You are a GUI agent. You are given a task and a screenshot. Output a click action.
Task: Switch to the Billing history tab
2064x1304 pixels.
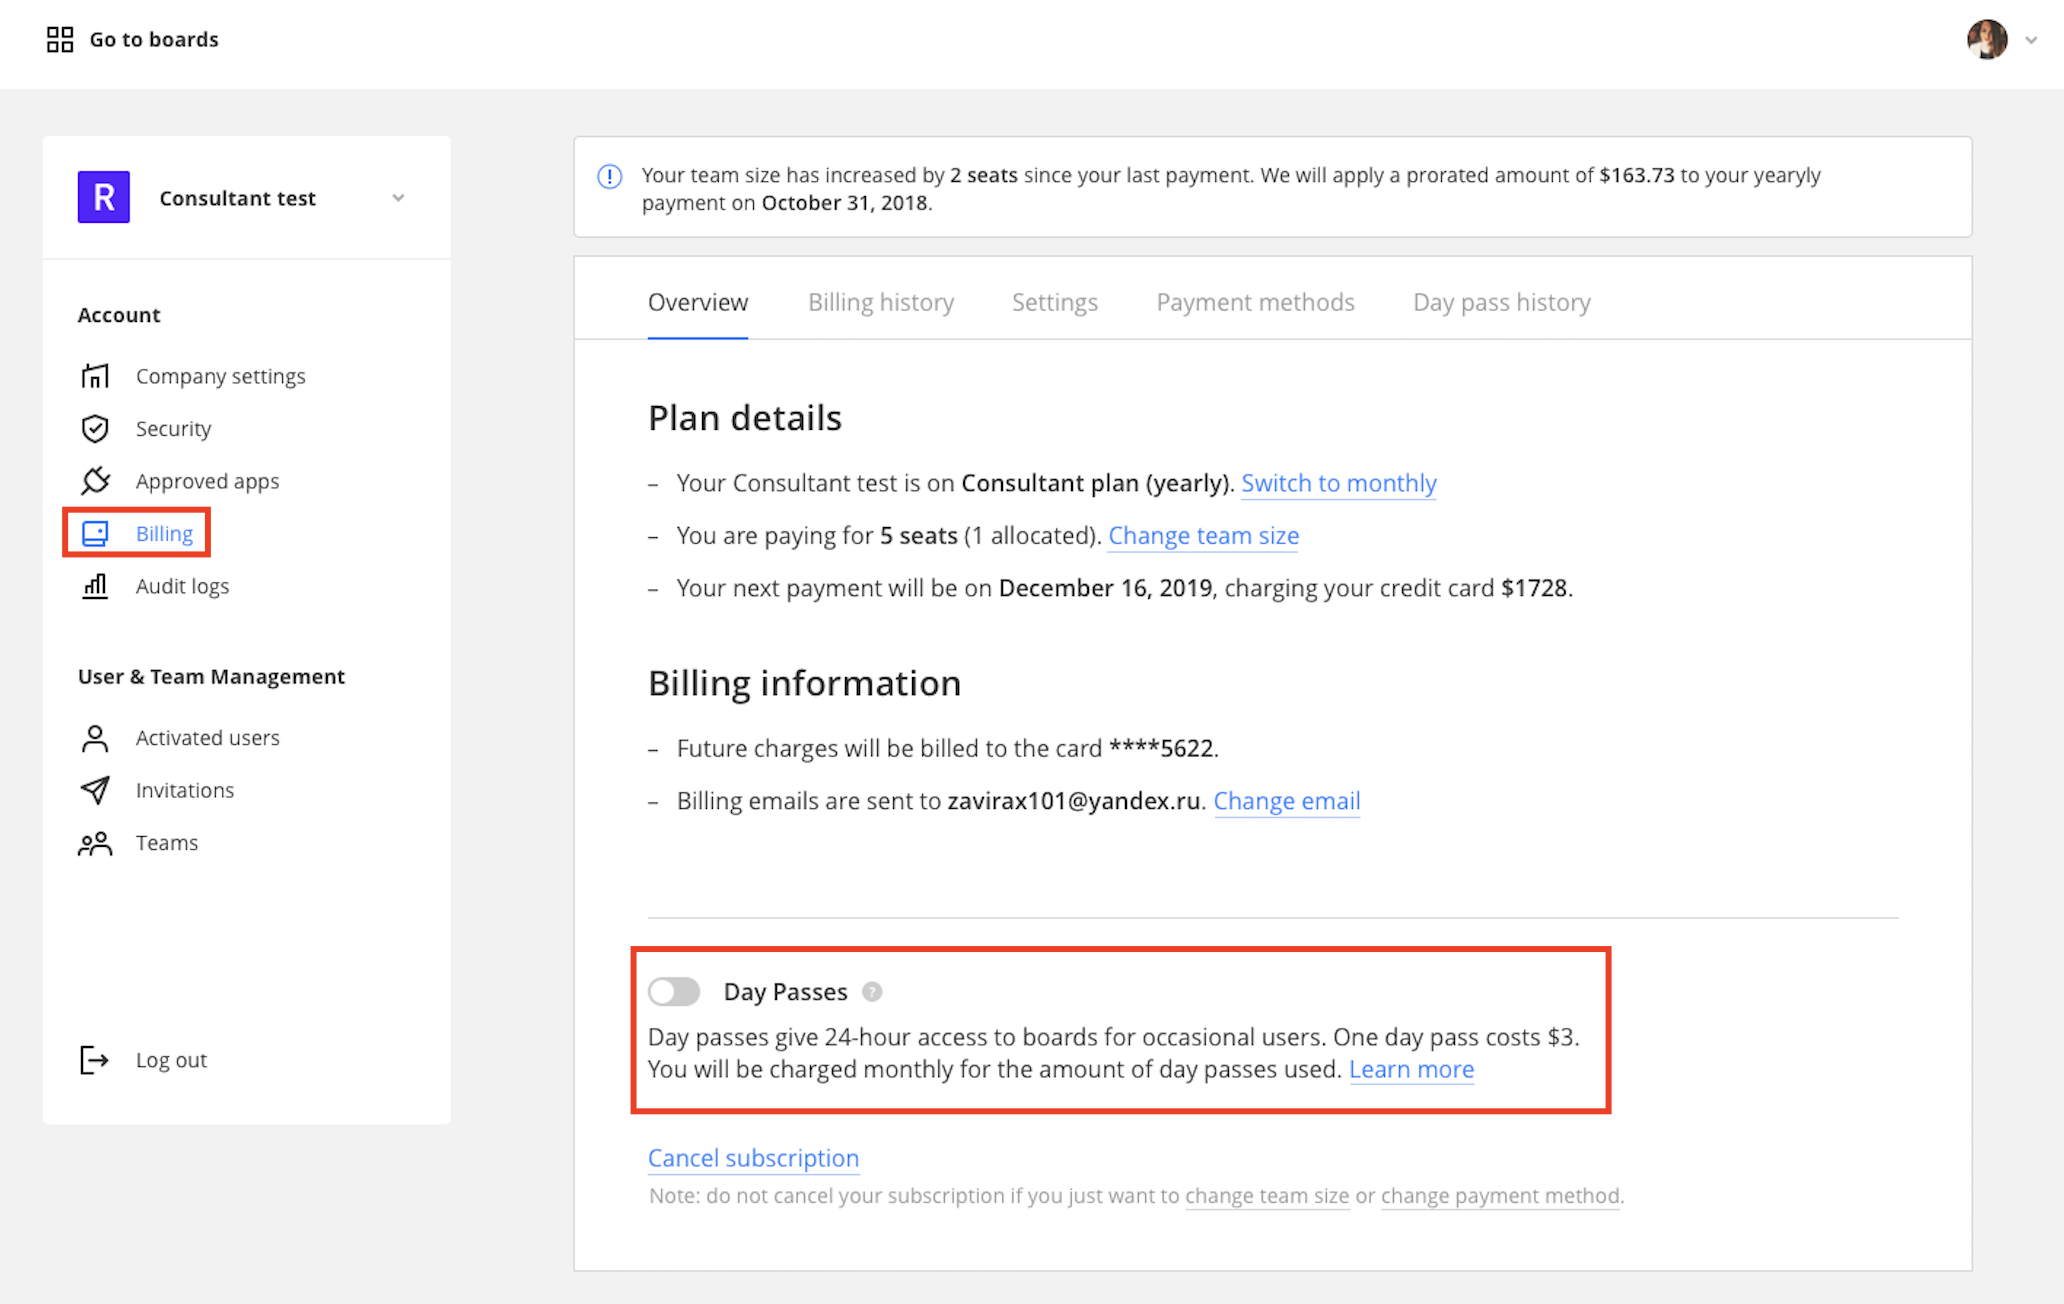click(x=880, y=302)
